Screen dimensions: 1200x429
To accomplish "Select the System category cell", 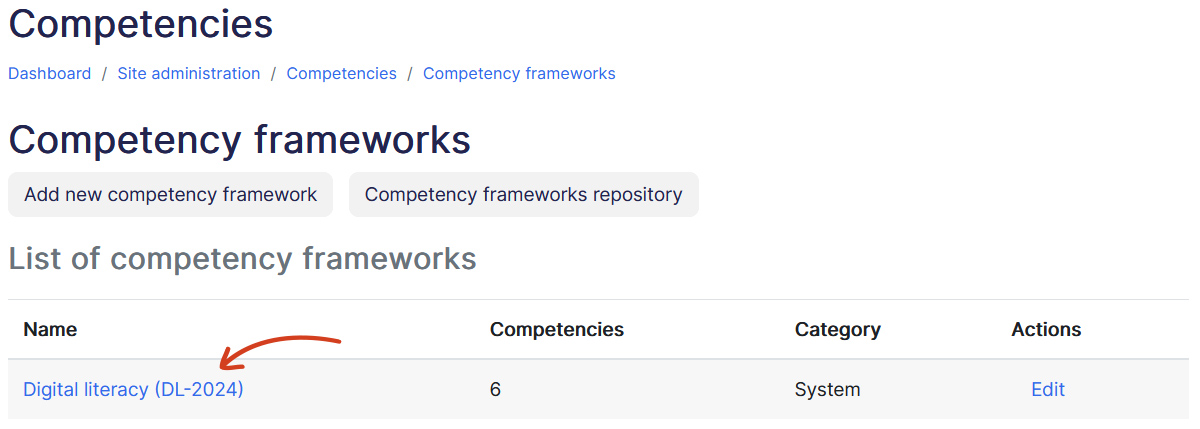I will point(827,389).
